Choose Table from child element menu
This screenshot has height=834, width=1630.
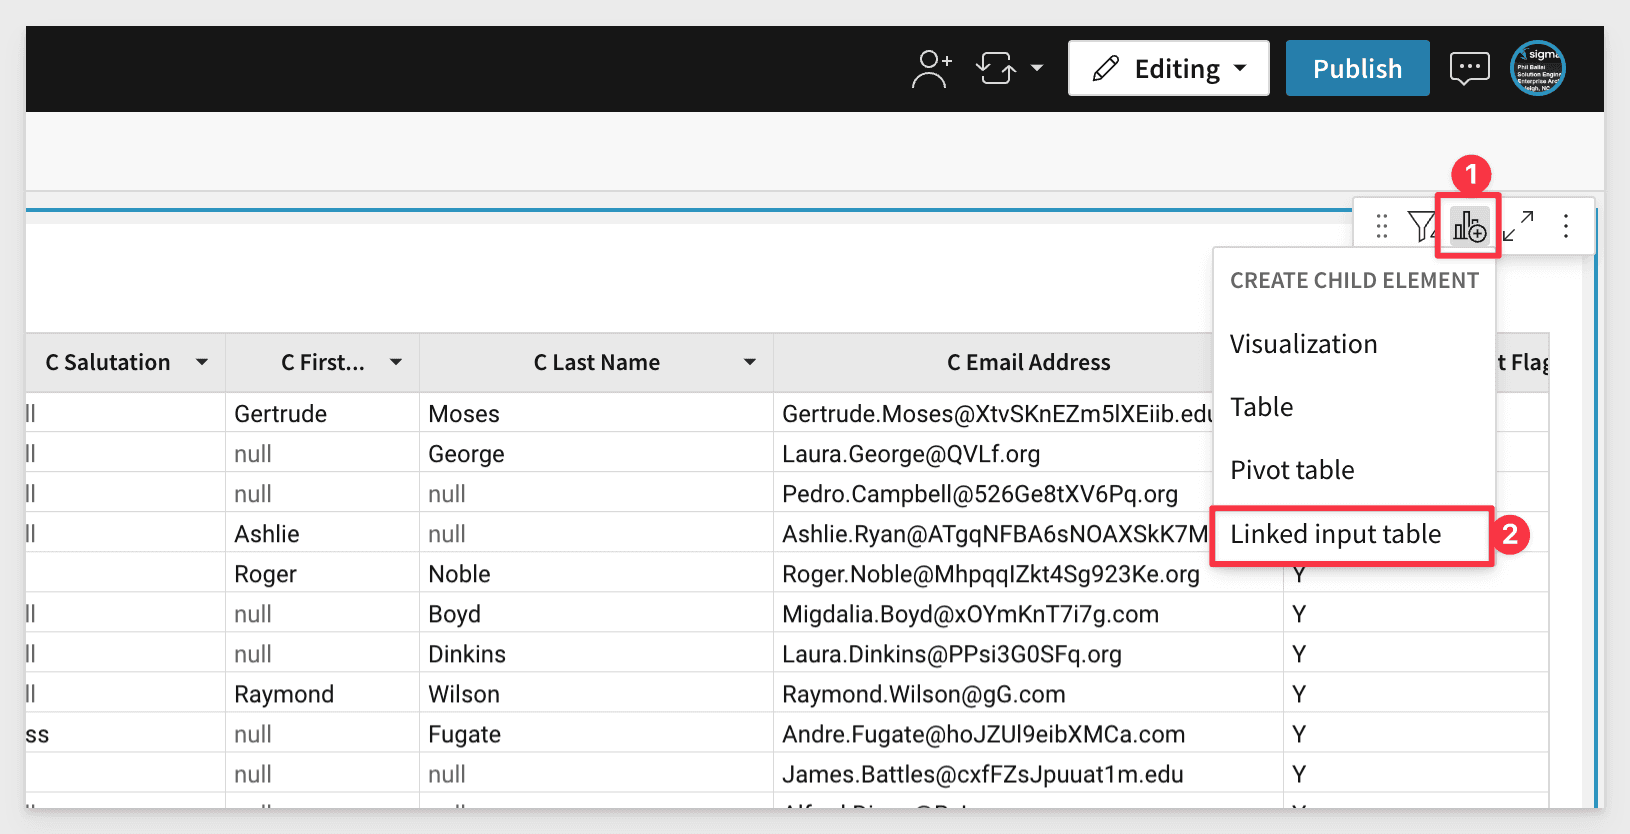click(x=1261, y=407)
